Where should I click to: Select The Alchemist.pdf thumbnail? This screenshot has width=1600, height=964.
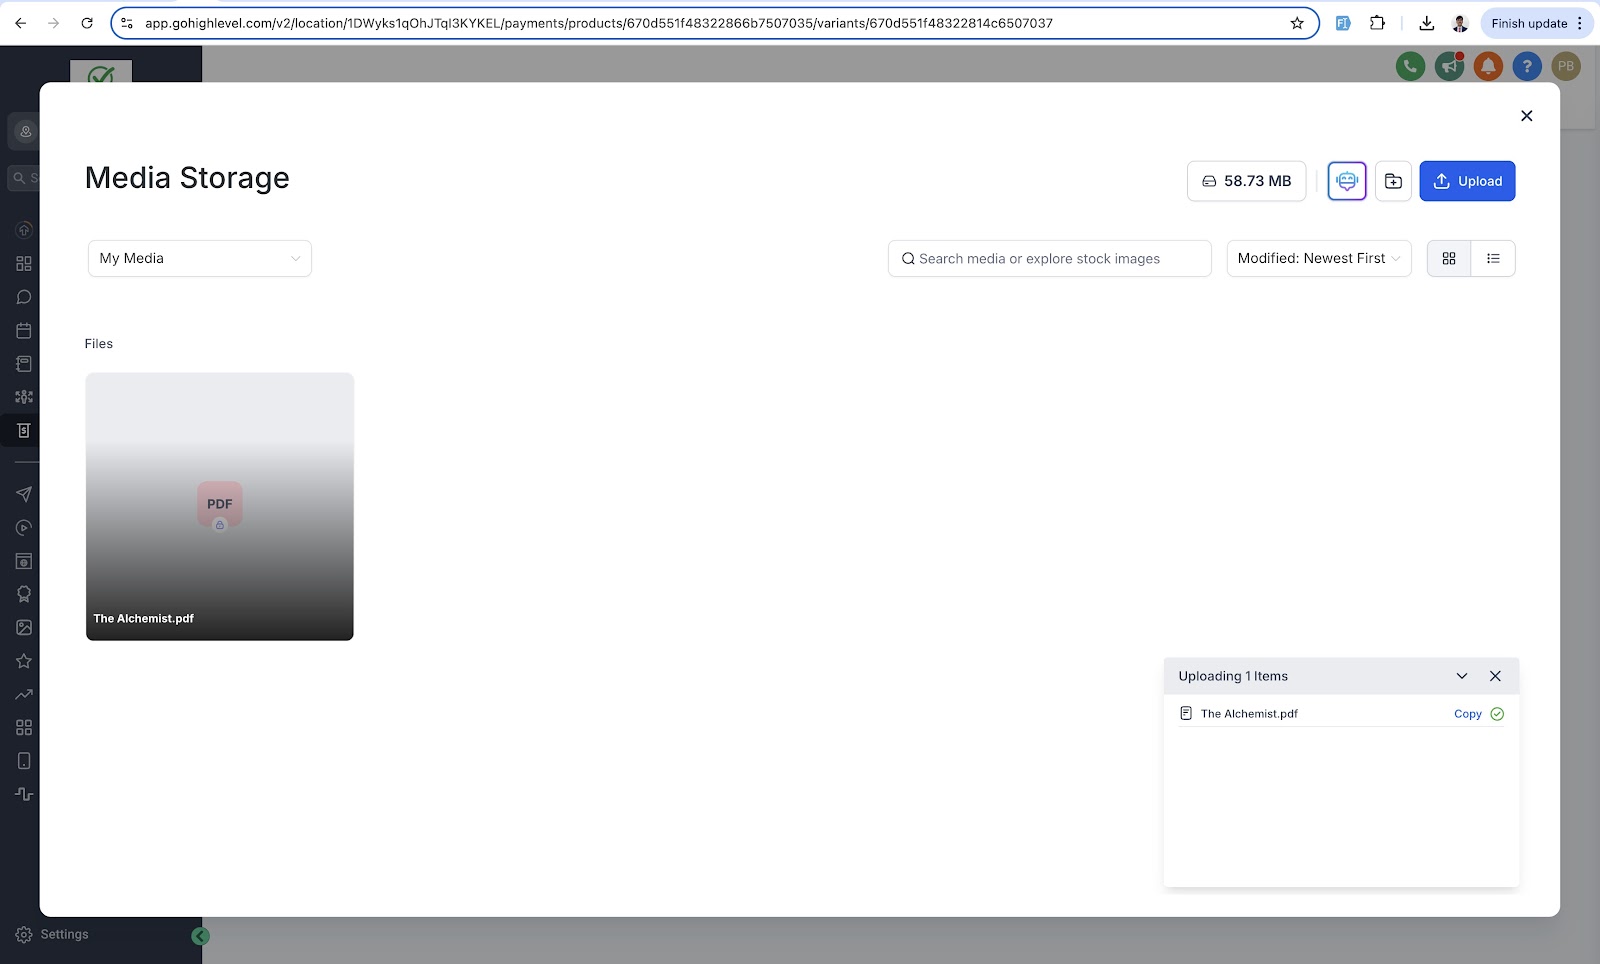tap(220, 507)
